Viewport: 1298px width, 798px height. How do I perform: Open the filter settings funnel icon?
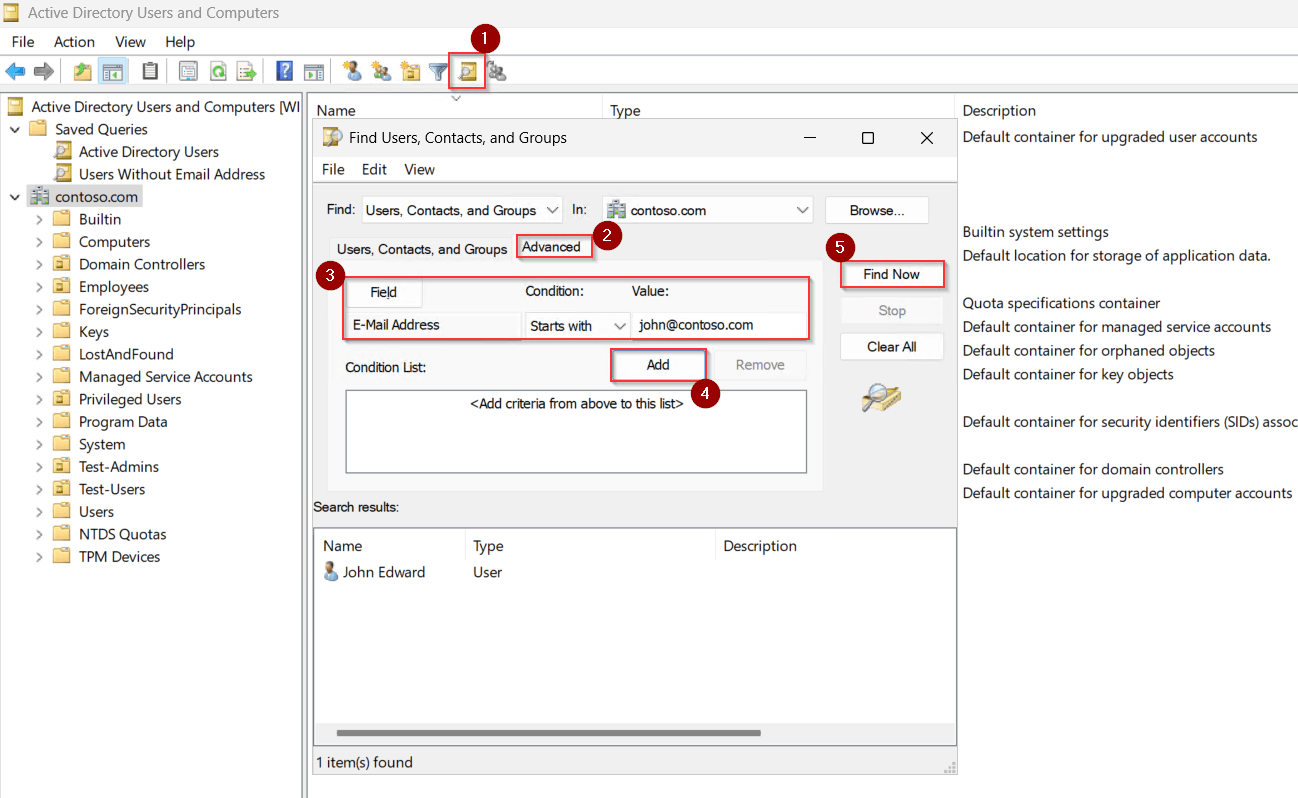pos(438,71)
